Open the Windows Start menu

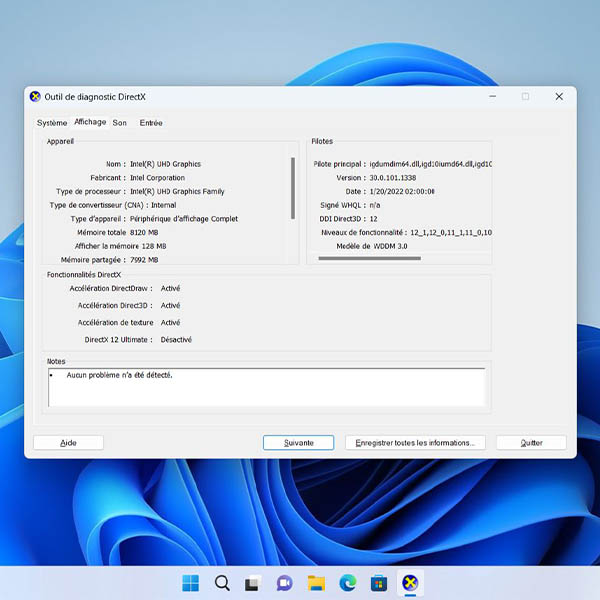(190, 583)
